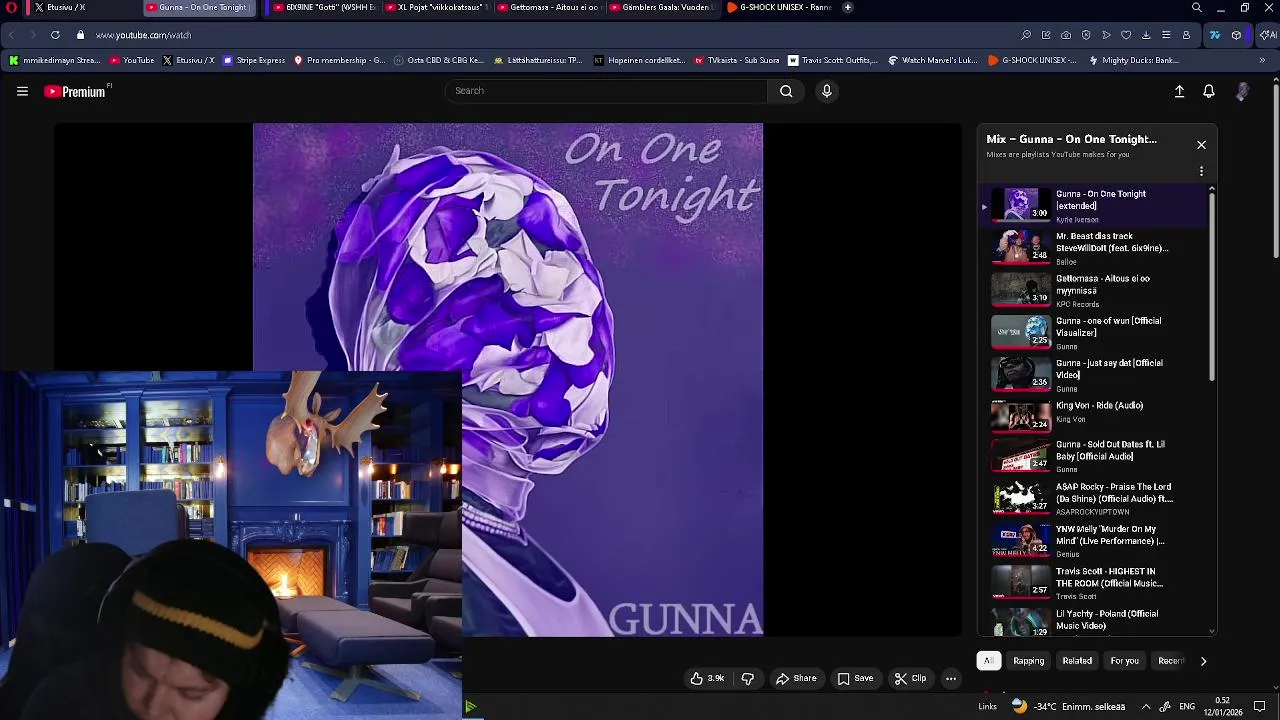The image size is (1280, 720).
Task: Open the Mighty Ducks bookmark
Action: coord(1133,60)
